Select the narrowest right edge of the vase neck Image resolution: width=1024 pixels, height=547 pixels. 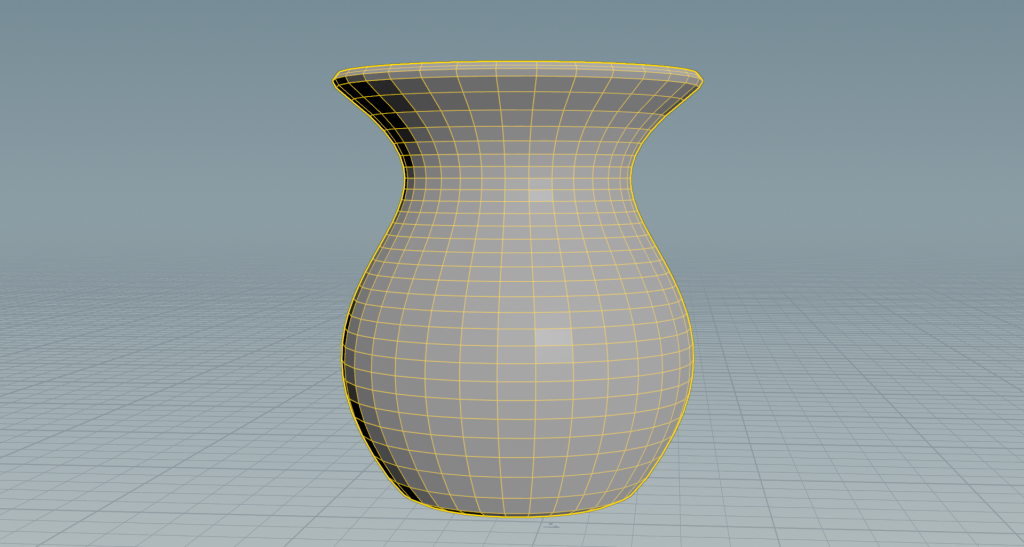(630, 182)
